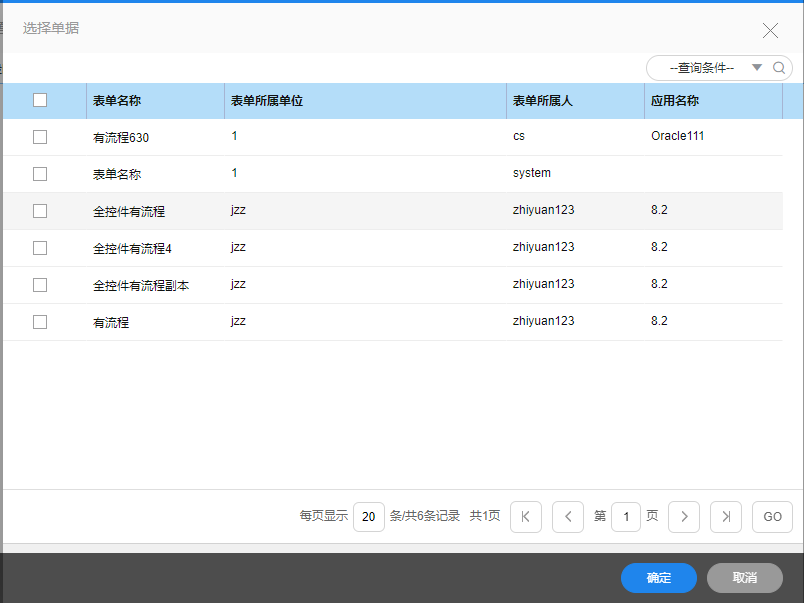Sort by 表单名称 column header
Screen dimensions: 804x603
tap(117, 101)
